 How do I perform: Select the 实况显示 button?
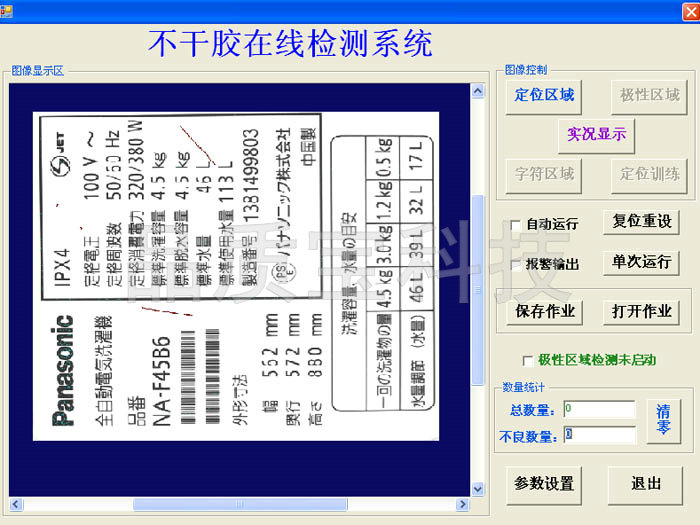596,135
